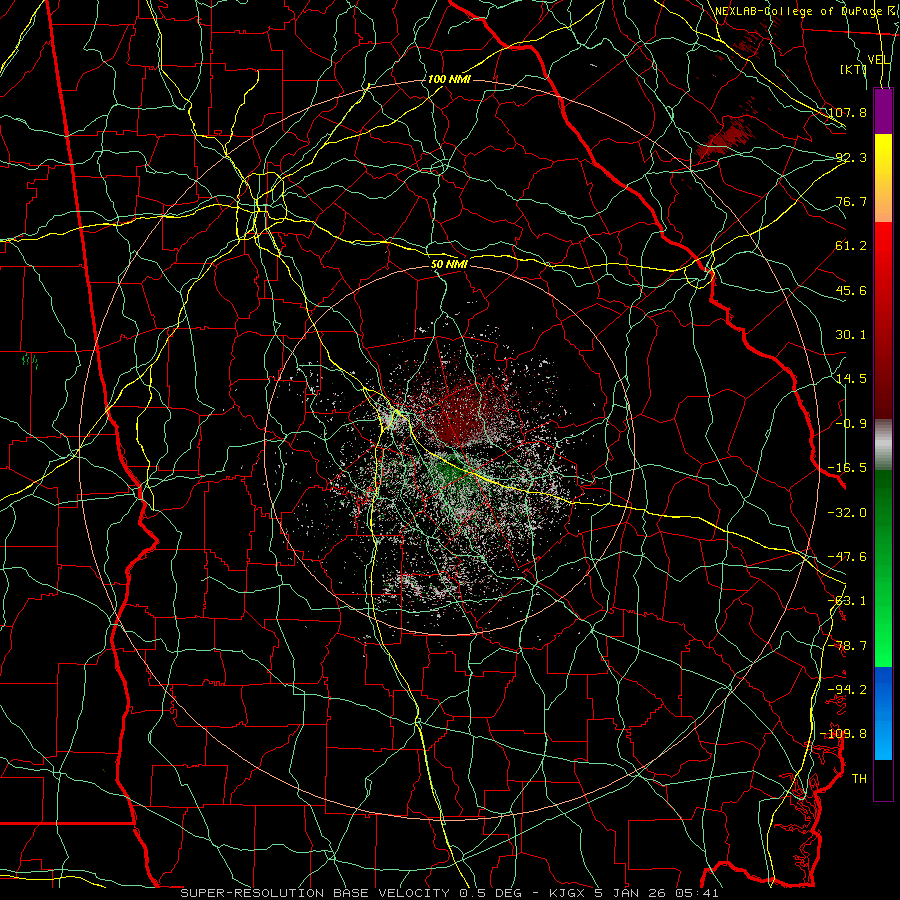Click the -47.6 value on velocity scale
Screen dimensions: 900x900
(847, 557)
